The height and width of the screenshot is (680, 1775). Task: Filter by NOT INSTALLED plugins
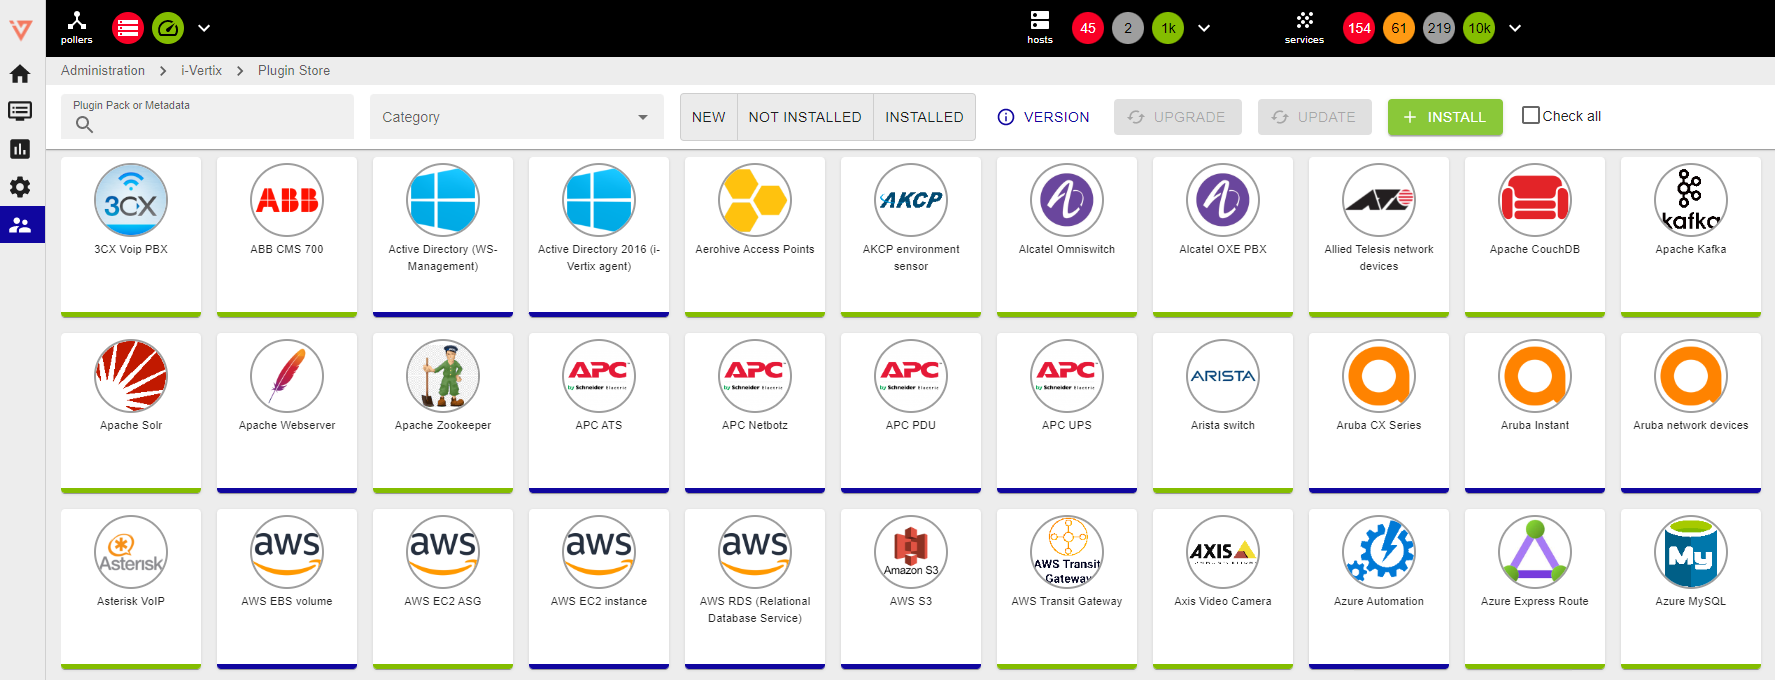(x=805, y=117)
